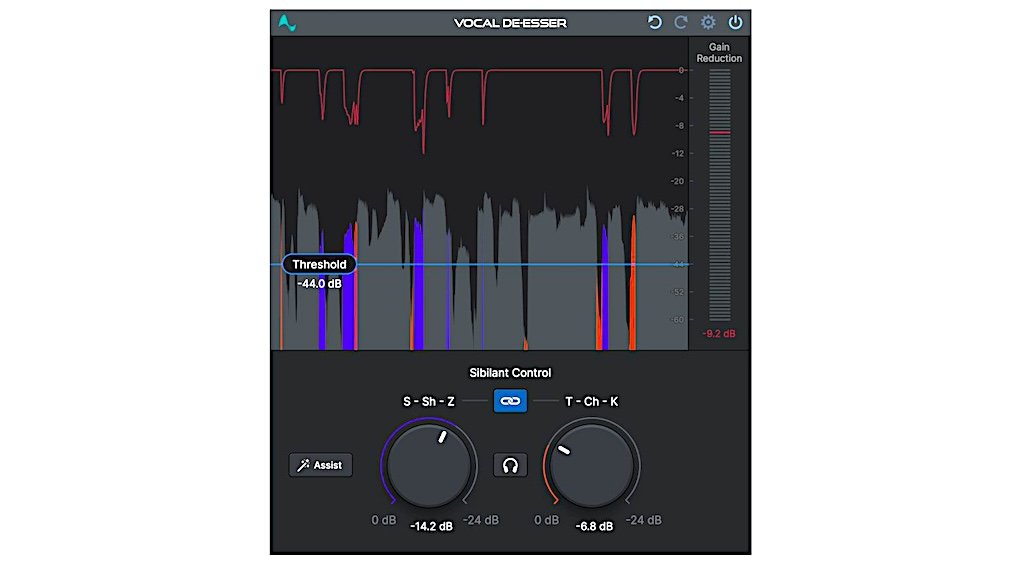Toggle the plugin power bypass button
The width and height of the screenshot is (1020, 563).
735,22
